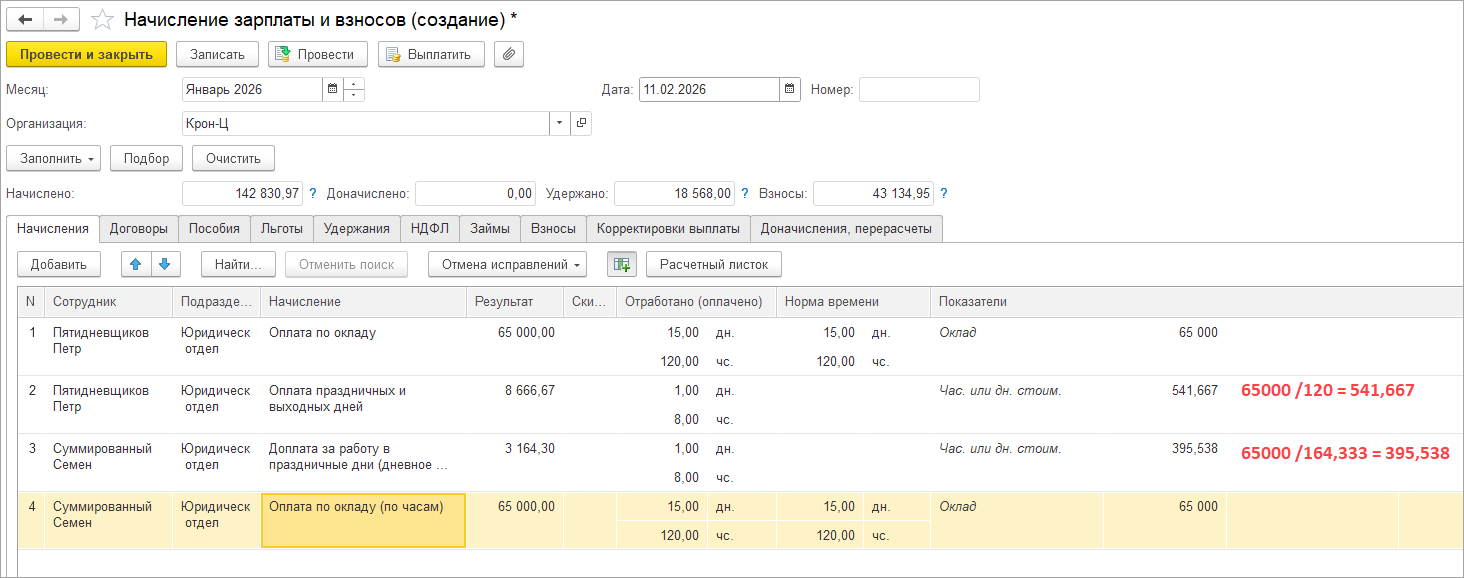Viewport: 1464px width, 578px height.
Task: Adjust month using the Месяц stepper
Action: click(x=354, y=90)
